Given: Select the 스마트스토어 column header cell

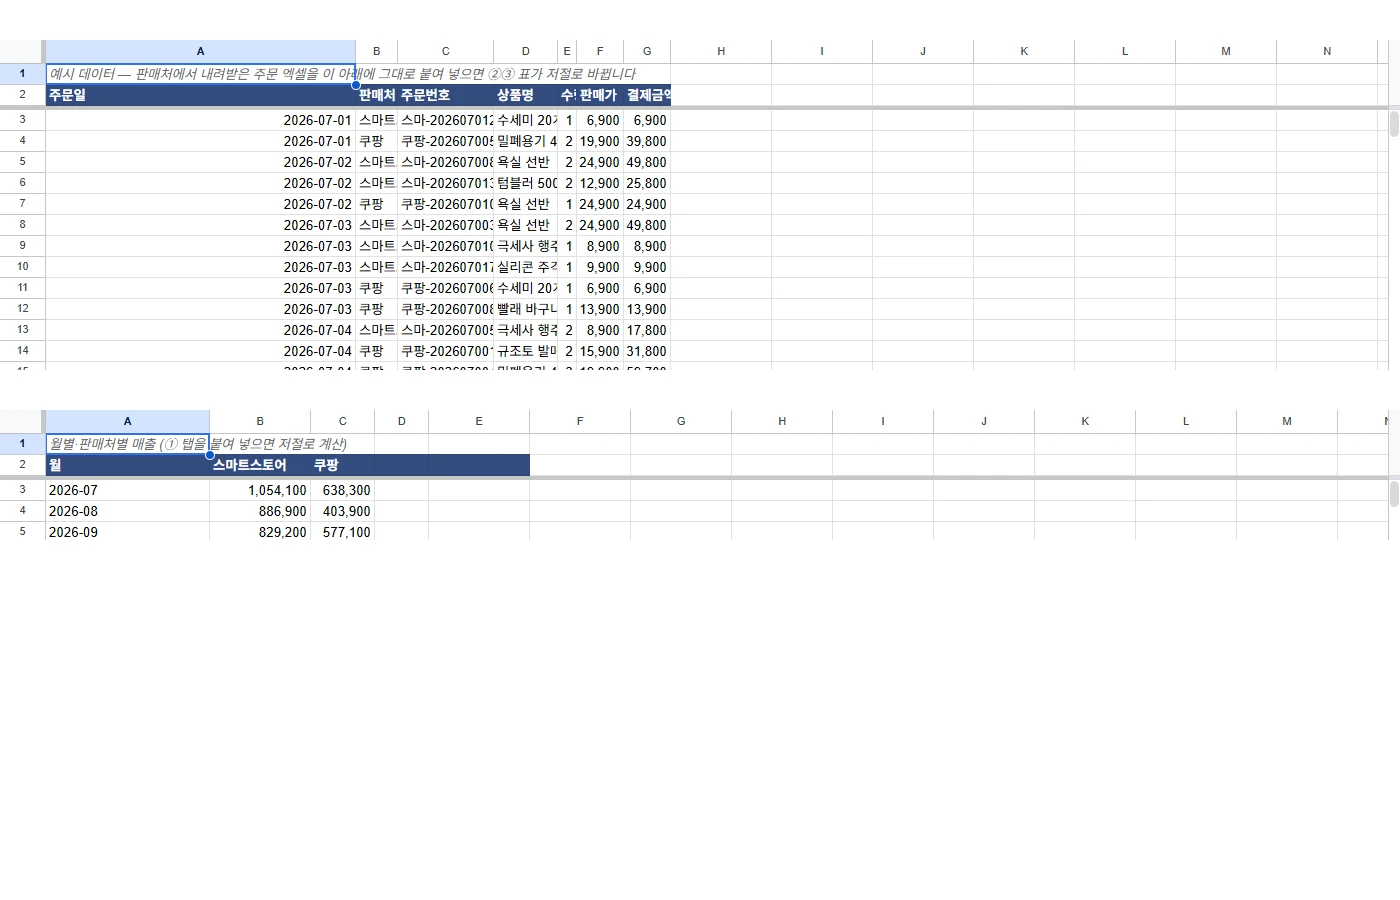Looking at the screenshot, I should tap(260, 465).
